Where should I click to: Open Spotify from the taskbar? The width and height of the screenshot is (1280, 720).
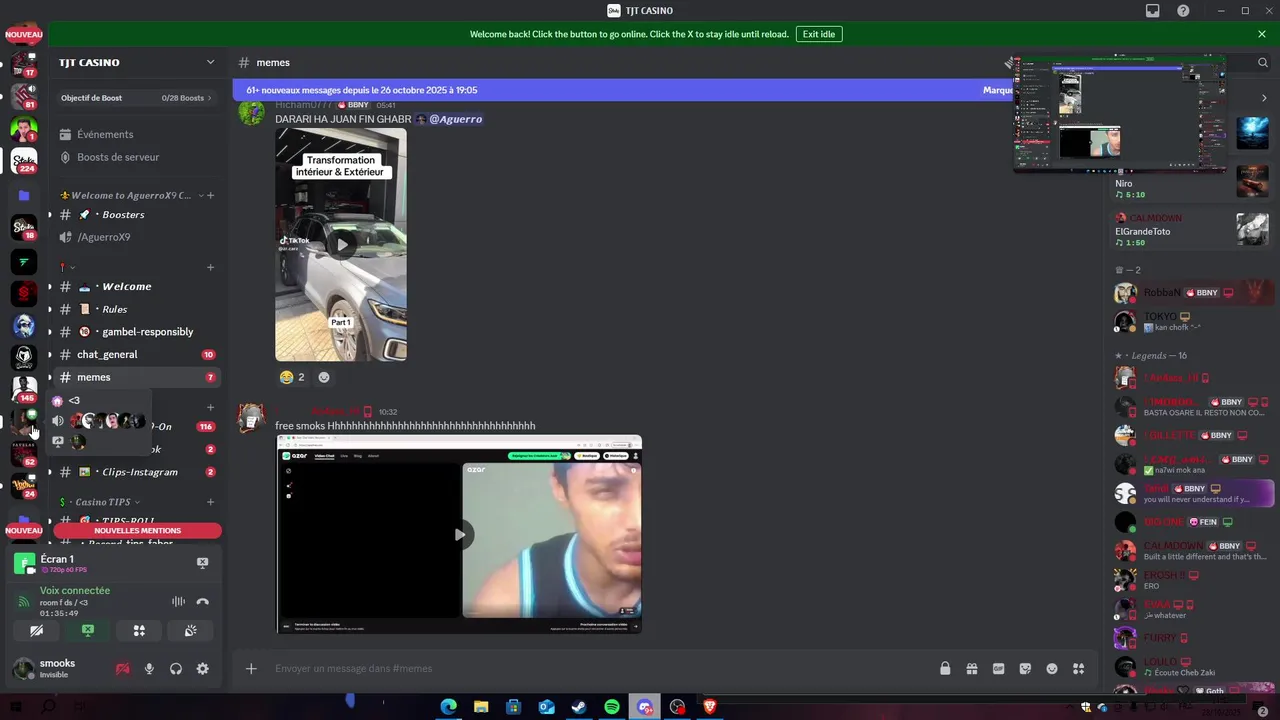[612, 707]
